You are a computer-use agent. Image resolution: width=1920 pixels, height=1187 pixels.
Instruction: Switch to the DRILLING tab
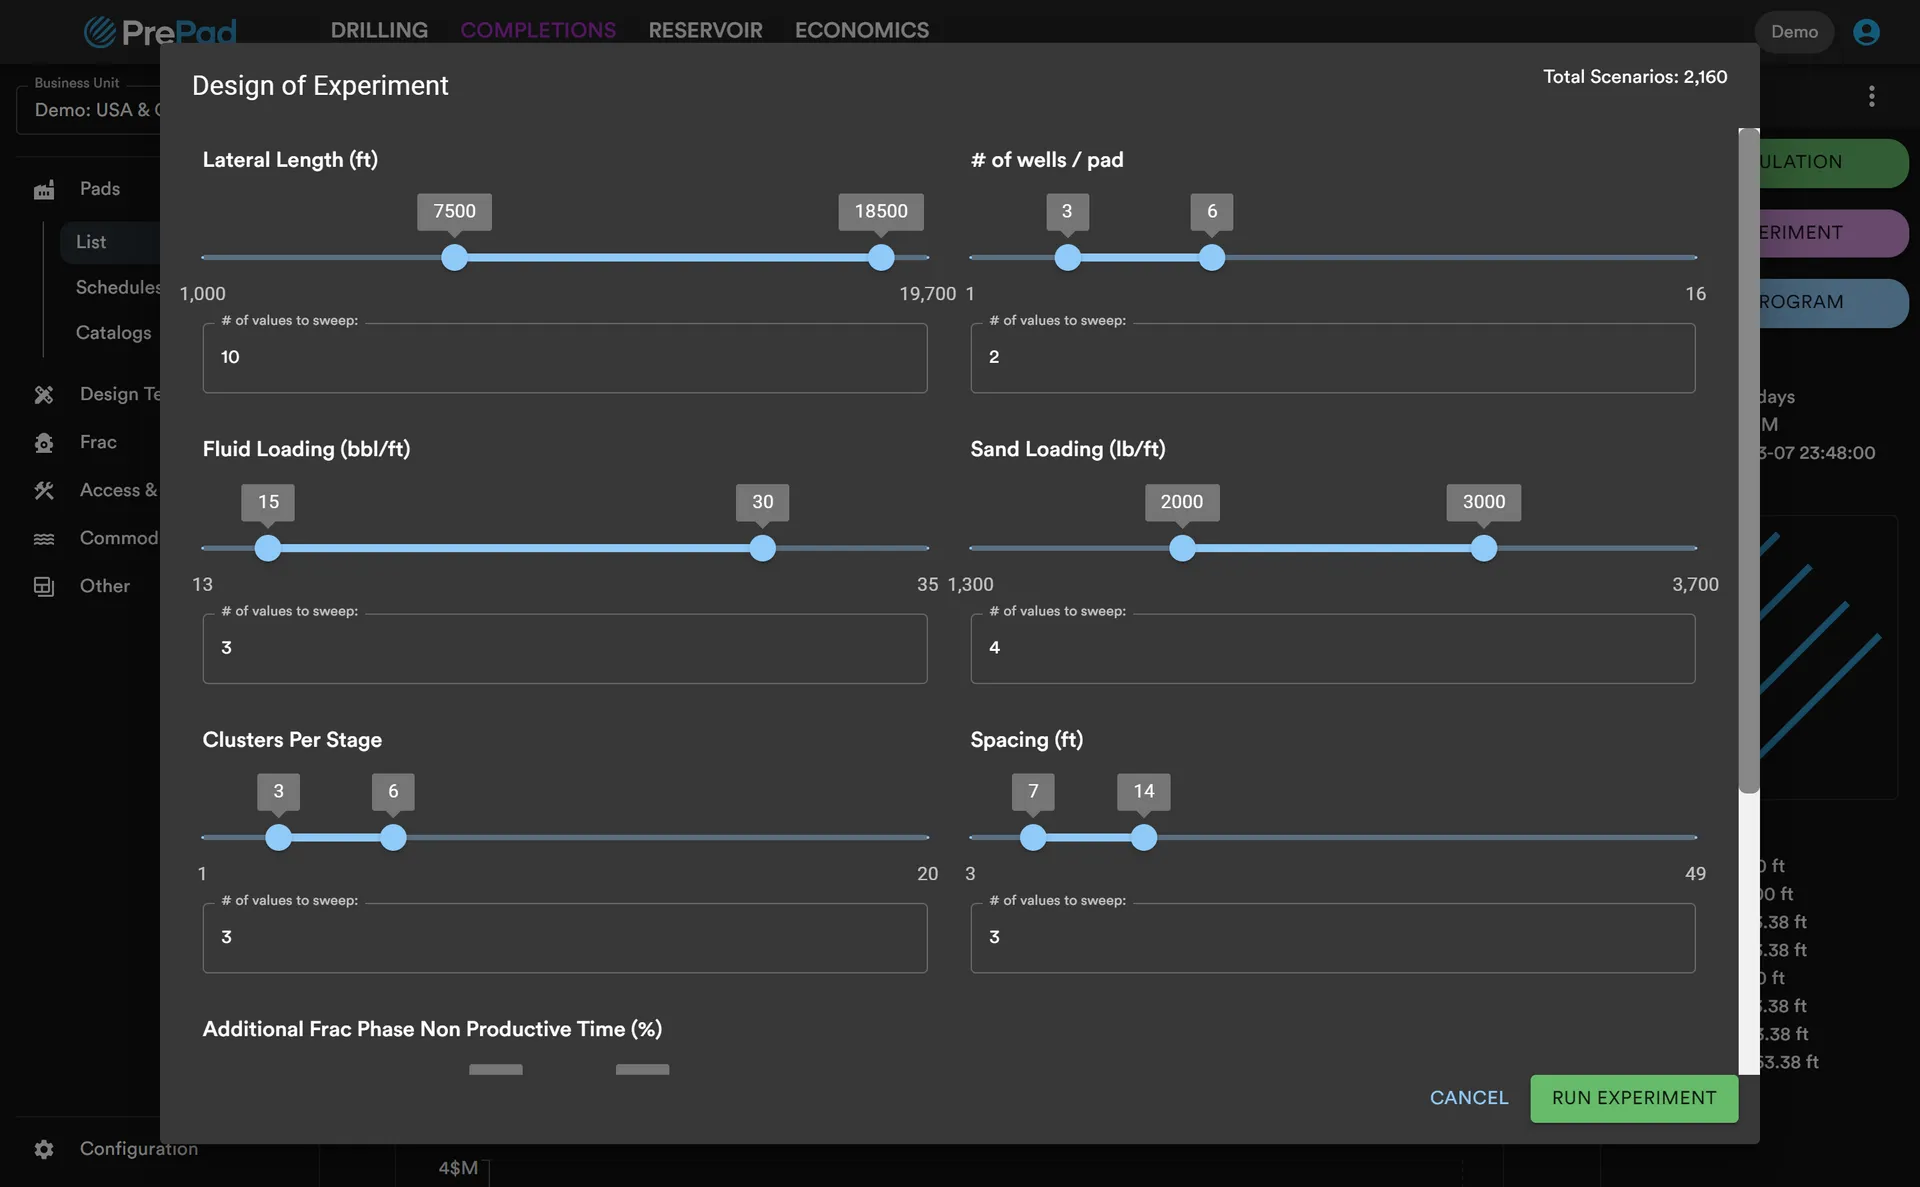pyautogui.click(x=379, y=30)
